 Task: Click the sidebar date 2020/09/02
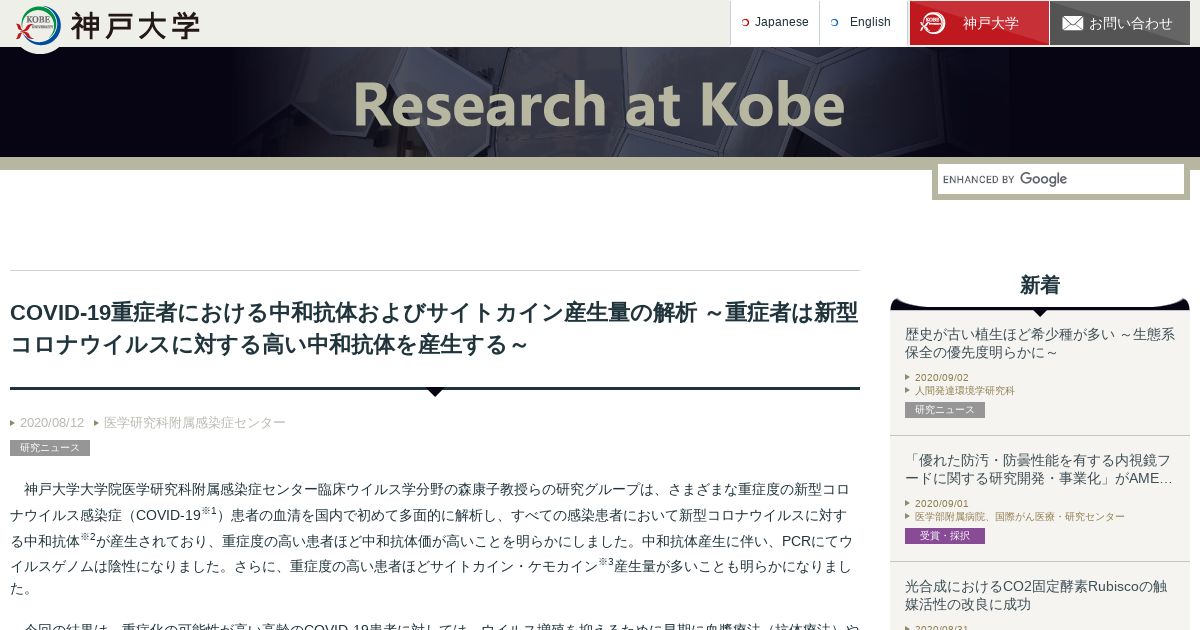[942, 378]
